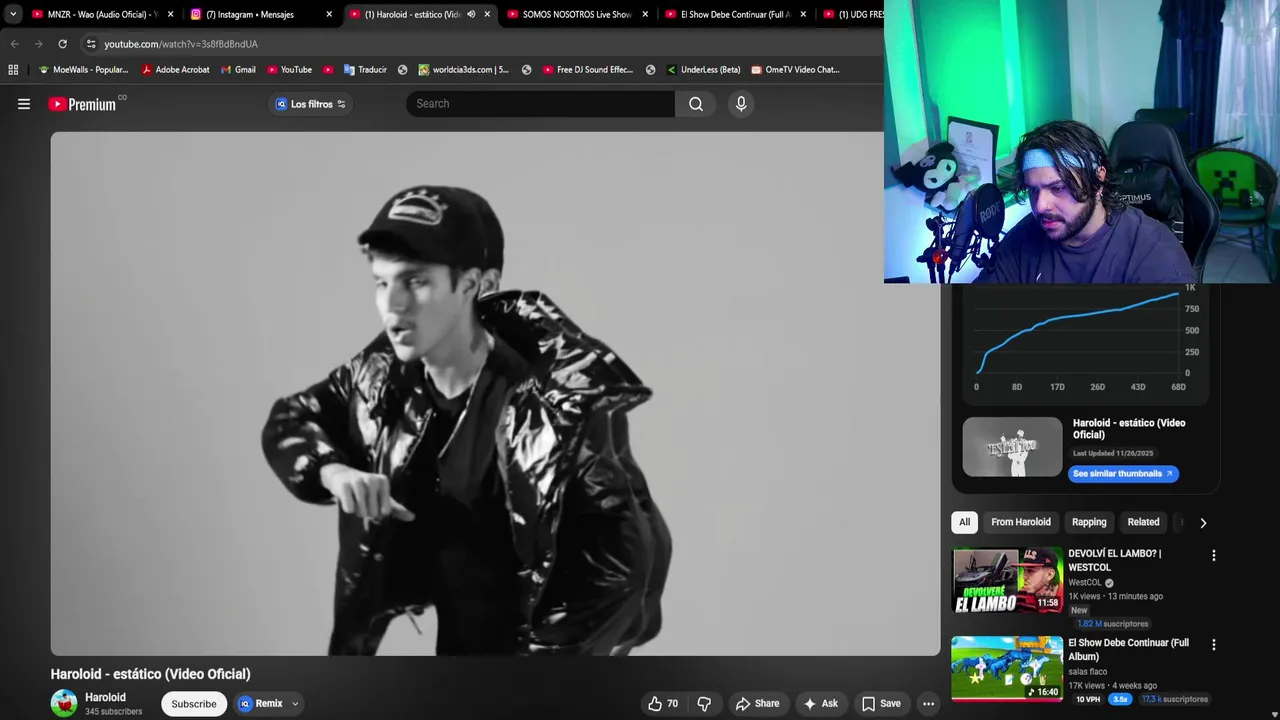Reload the page with browser refresh icon

[62, 44]
